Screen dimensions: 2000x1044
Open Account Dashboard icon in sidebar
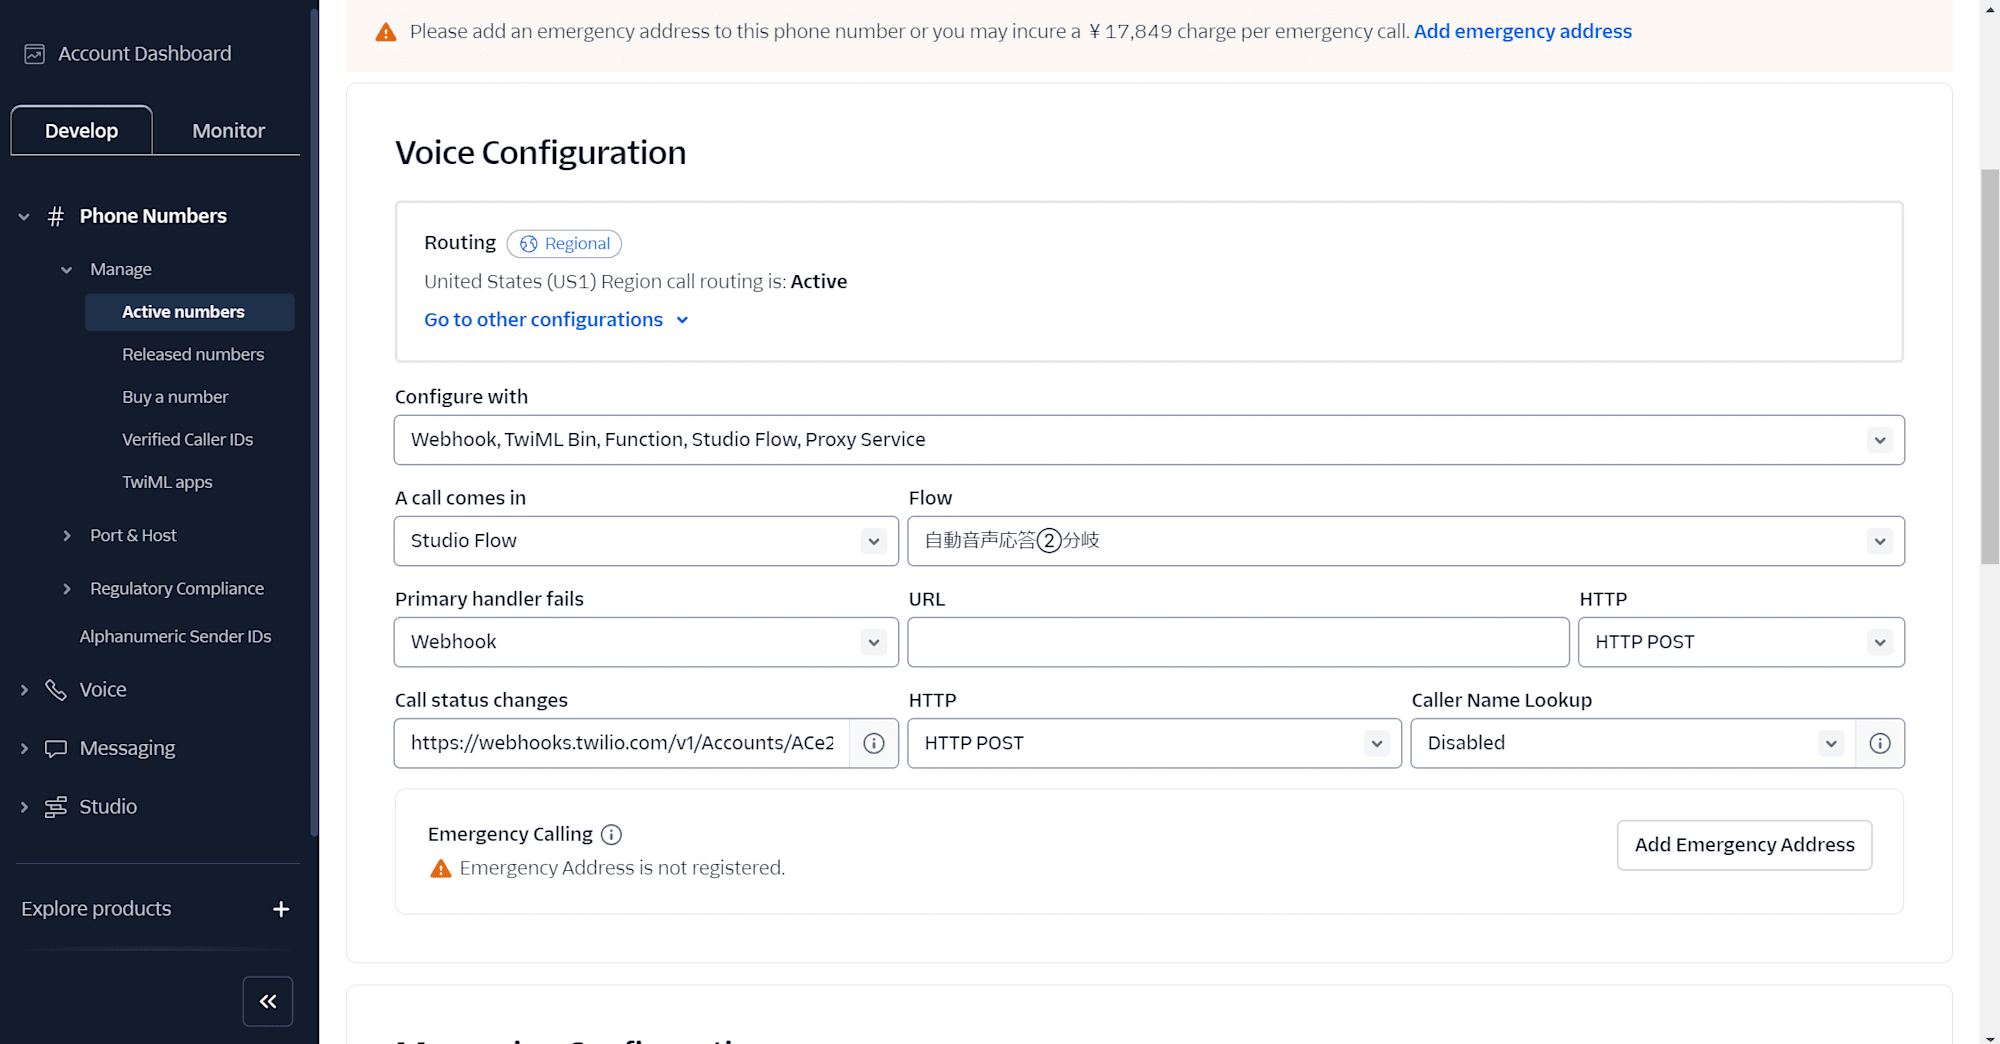[x=35, y=54]
